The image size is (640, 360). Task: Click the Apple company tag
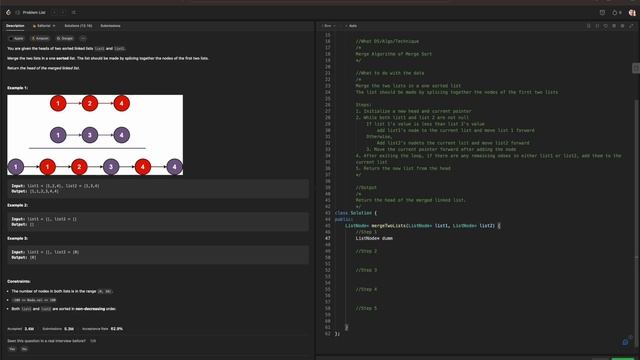17,38
